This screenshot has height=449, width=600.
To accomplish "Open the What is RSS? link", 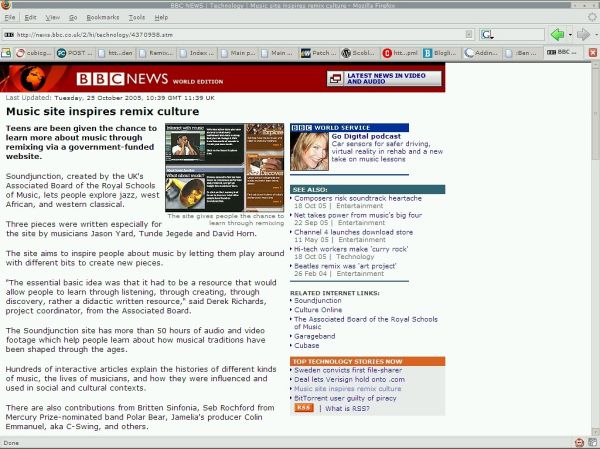I will tap(347, 408).
